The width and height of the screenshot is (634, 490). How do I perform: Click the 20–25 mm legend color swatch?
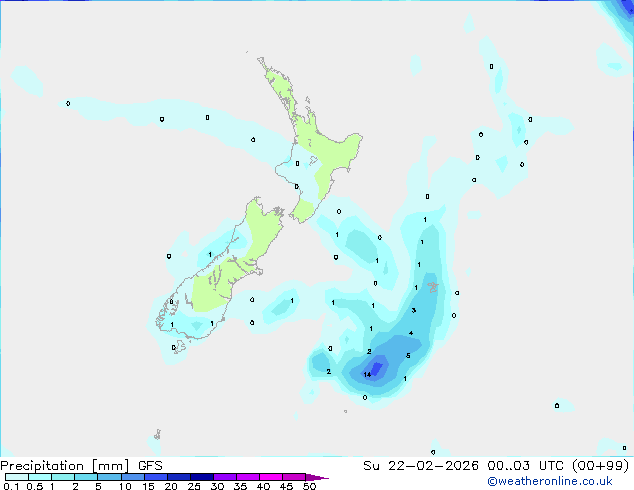tap(178, 477)
